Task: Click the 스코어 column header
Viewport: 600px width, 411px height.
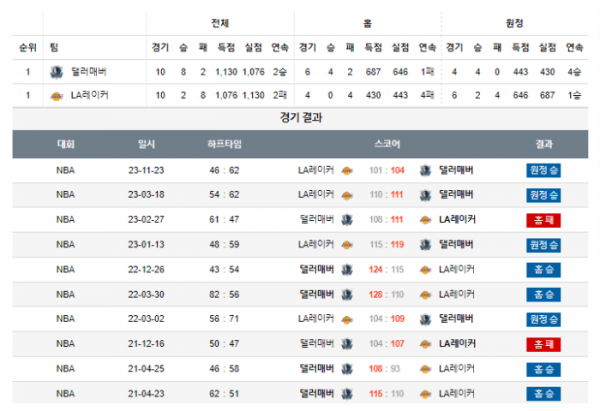Action: coord(387,144)
